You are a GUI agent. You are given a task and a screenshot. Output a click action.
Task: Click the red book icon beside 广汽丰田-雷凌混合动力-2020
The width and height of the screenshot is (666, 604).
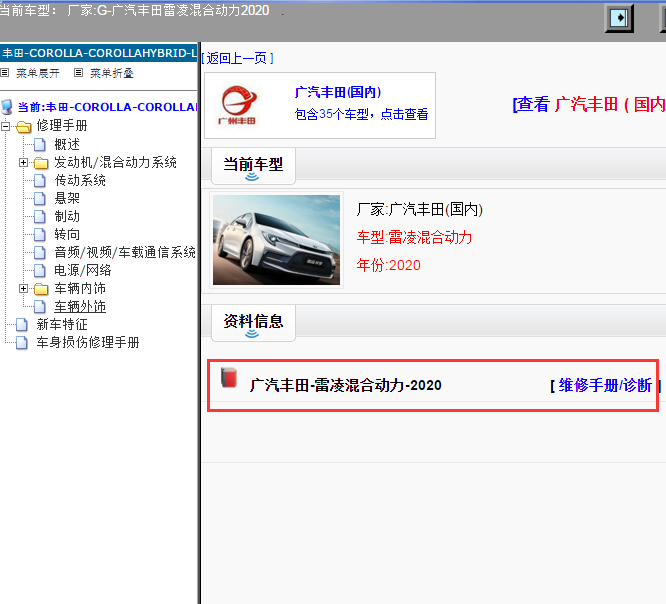pyautogui.click(x=229, y=379)
